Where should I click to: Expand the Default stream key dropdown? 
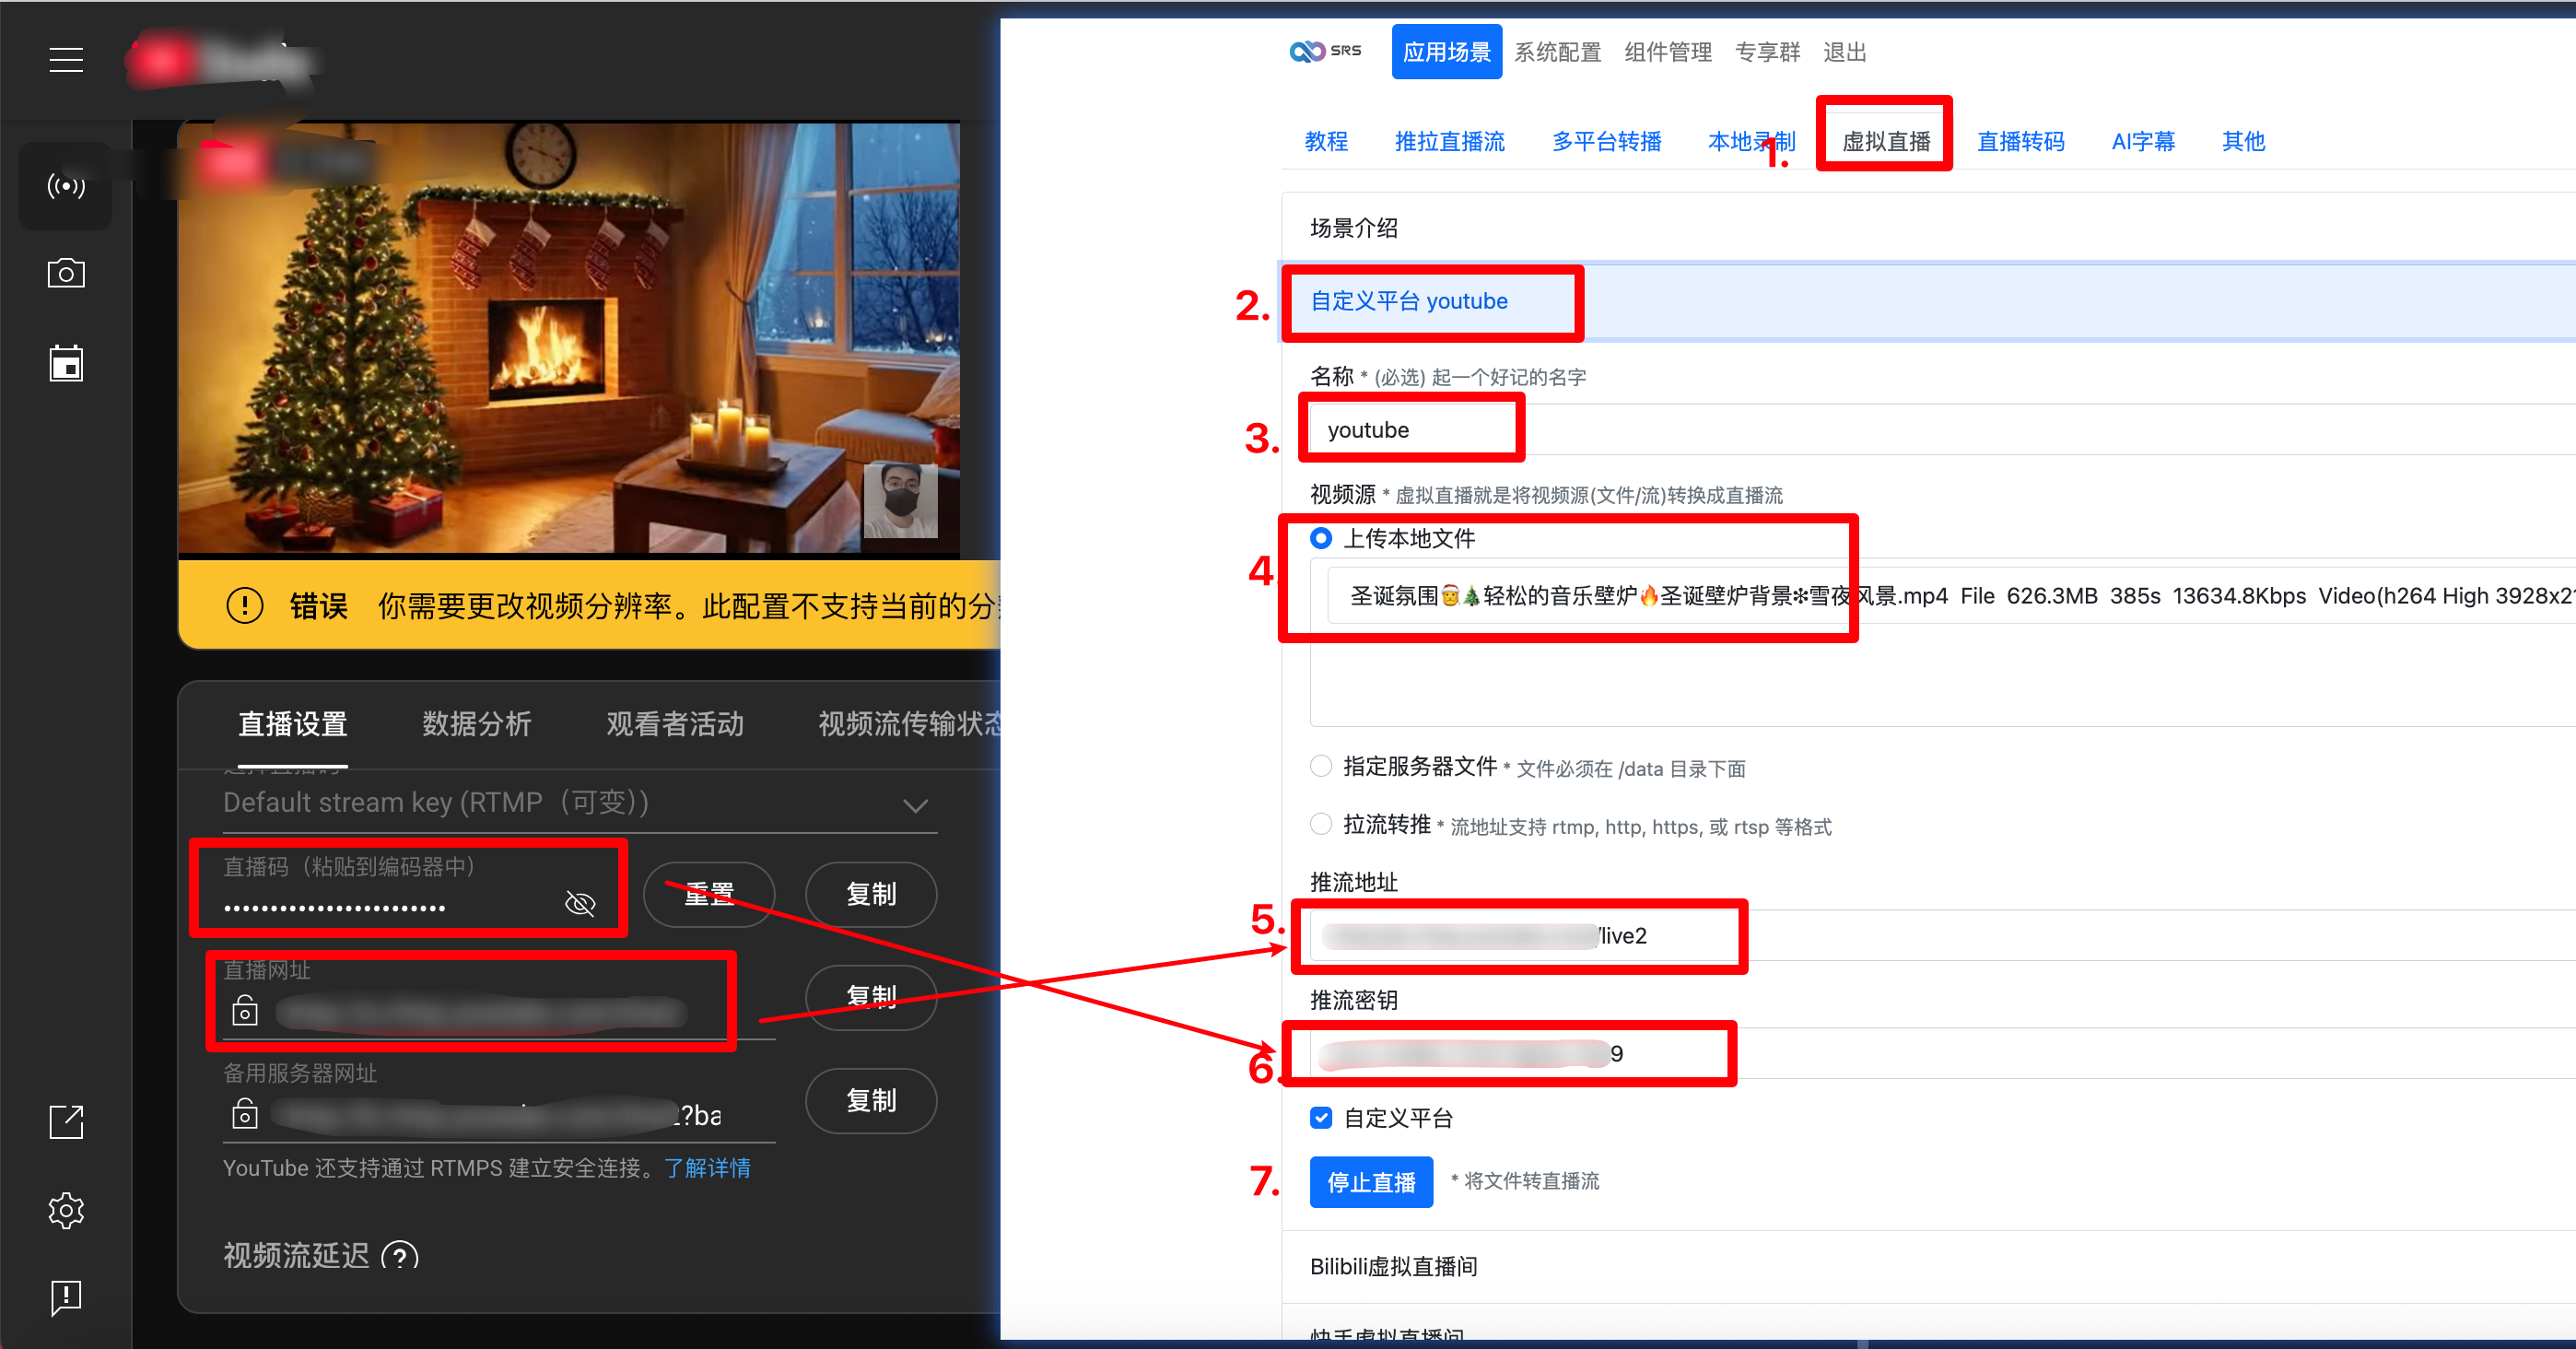[915, 806]
